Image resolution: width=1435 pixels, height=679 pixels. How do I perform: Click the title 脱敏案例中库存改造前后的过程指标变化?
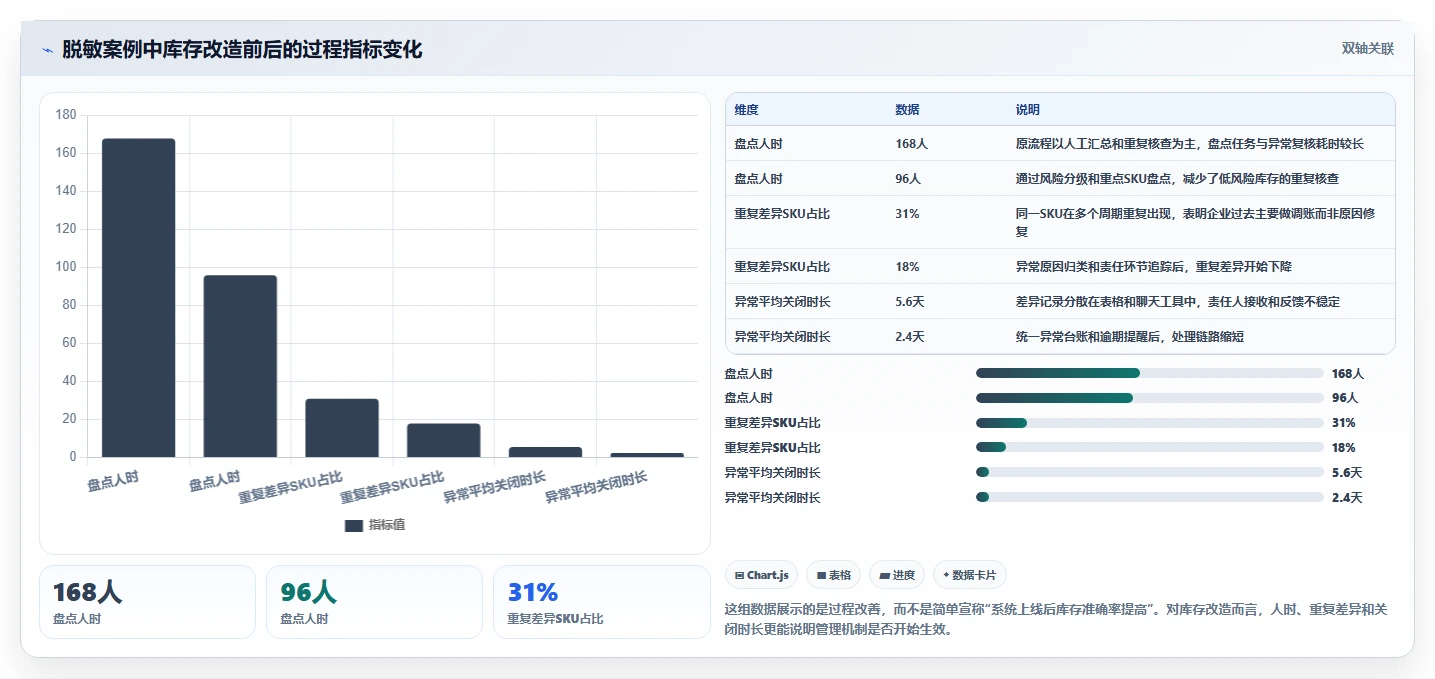pos(242,50)
